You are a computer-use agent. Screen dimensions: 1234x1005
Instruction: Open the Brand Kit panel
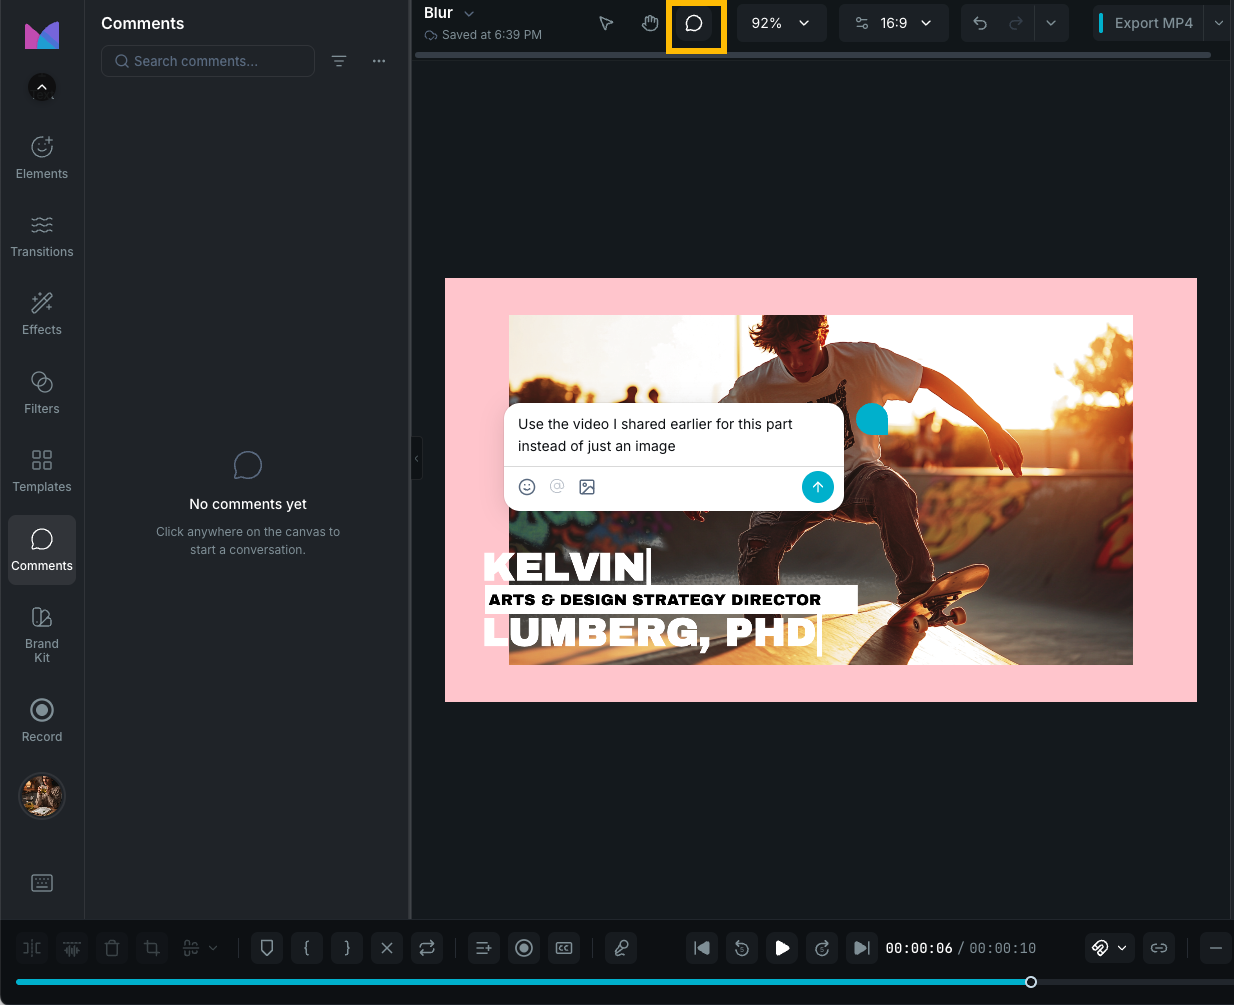click(42, 635)
